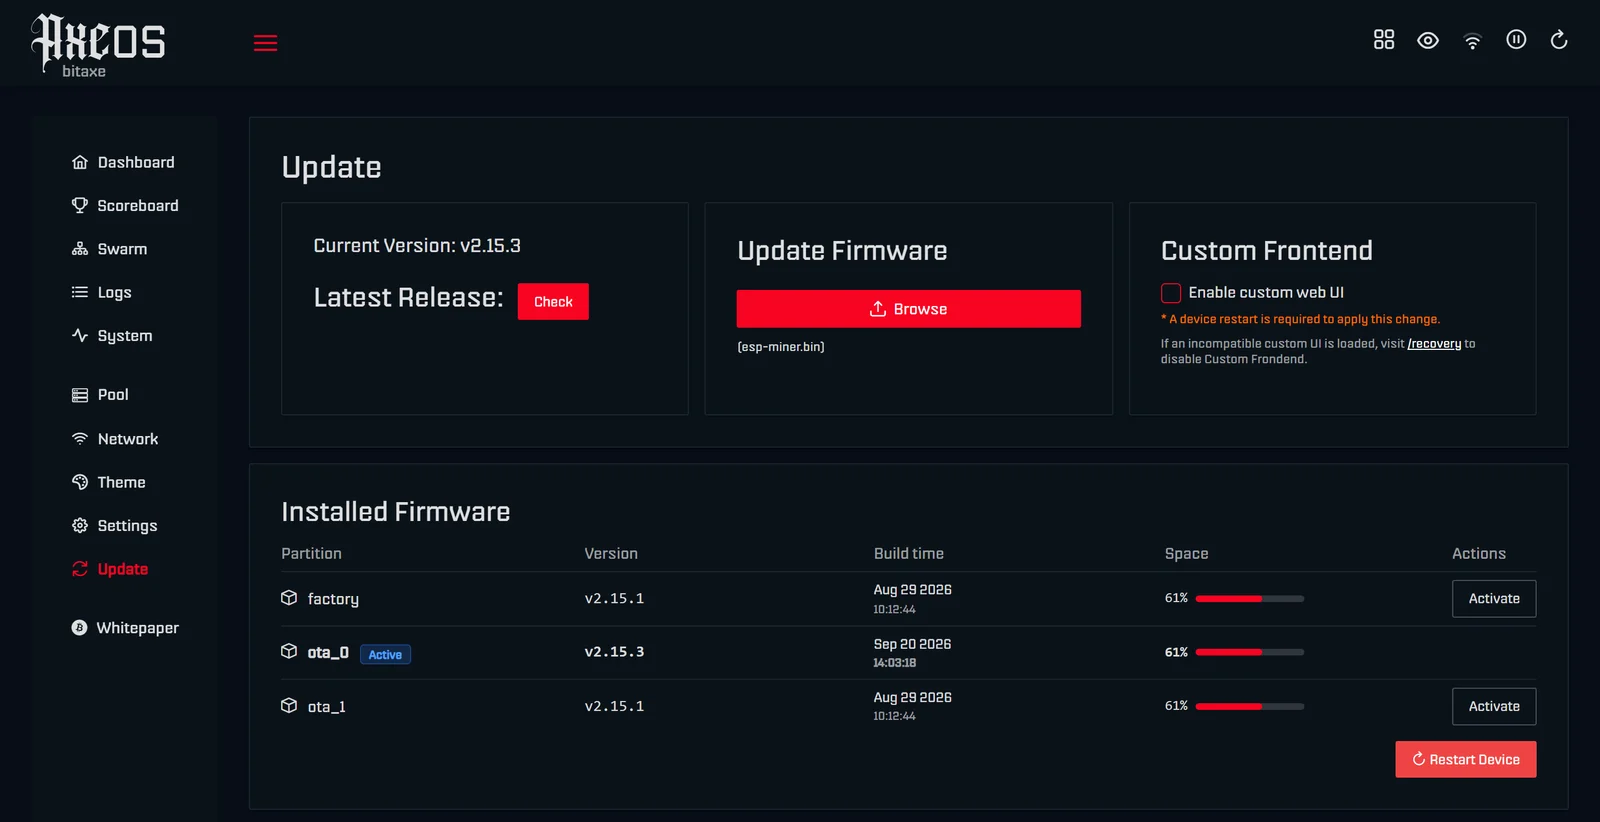The height and width of the screenshot is (822, 1600).
Task: Click the Build time column header
Action: [909, 554]
